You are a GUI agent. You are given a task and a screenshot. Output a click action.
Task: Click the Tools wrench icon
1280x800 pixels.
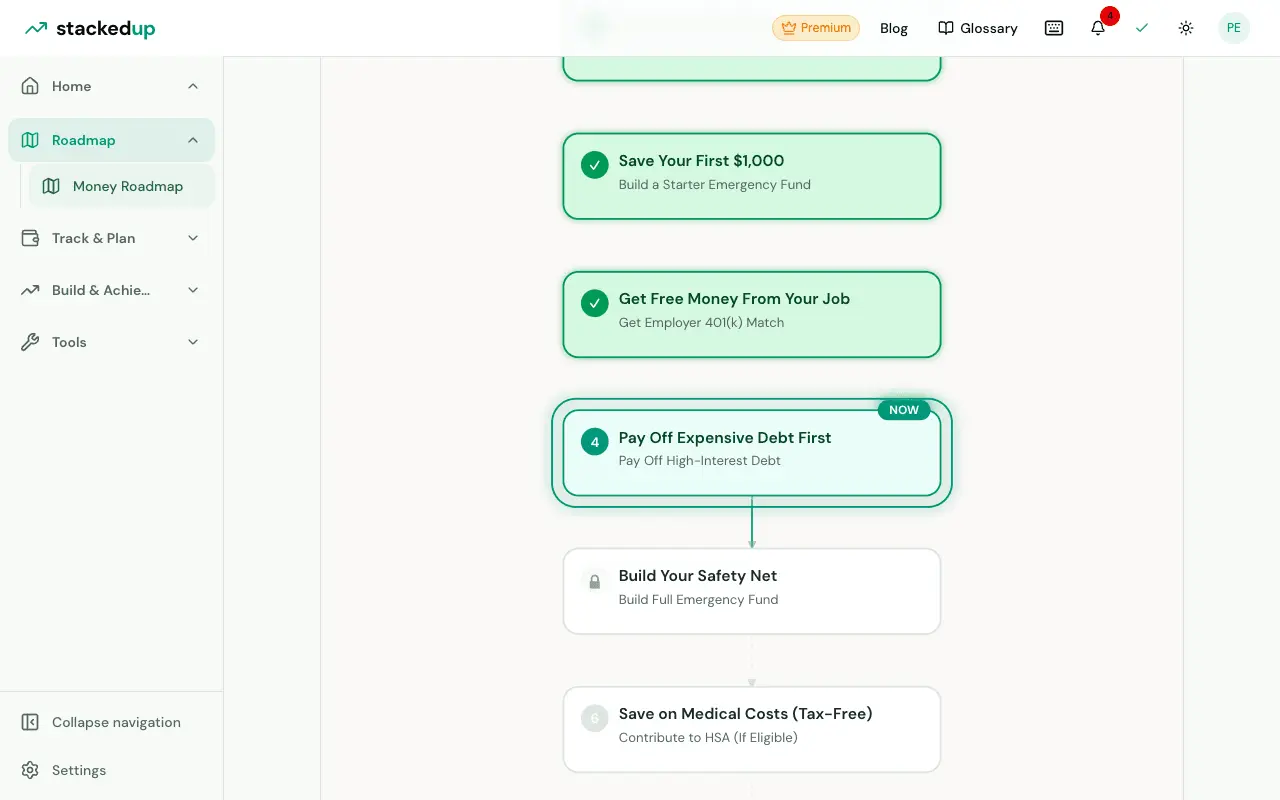(30, 342)
